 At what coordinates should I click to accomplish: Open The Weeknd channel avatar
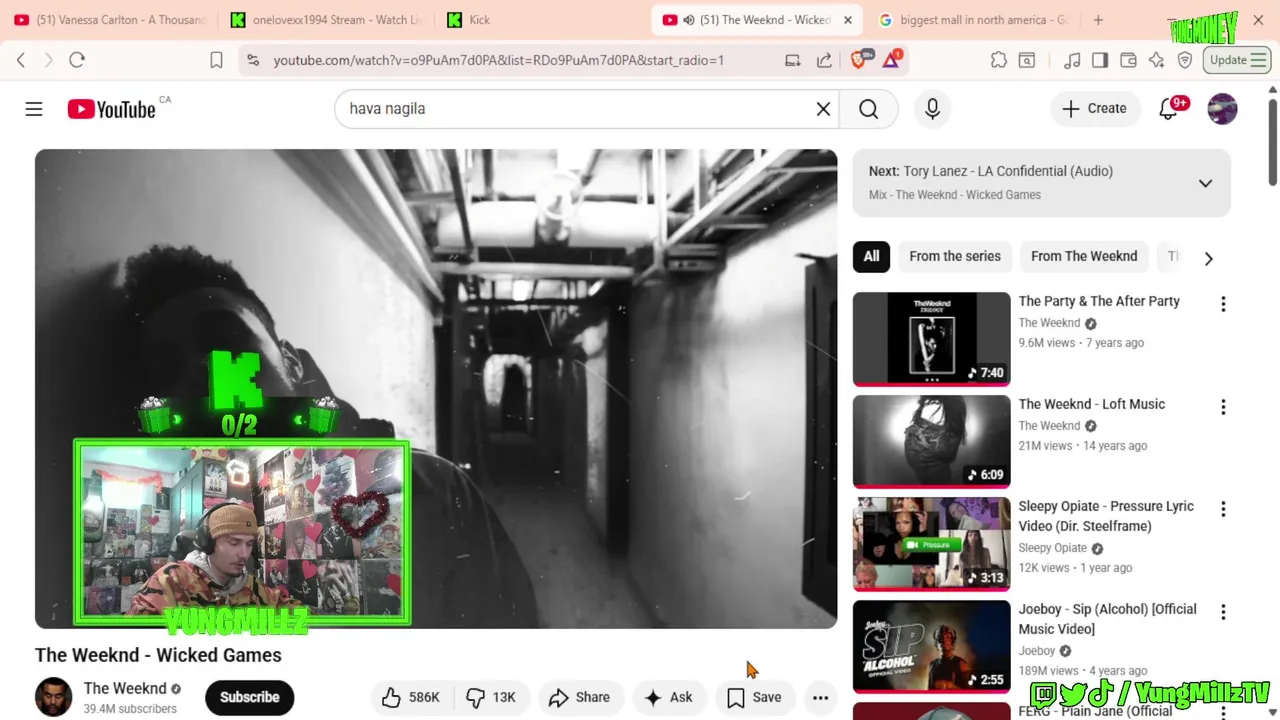54,698
